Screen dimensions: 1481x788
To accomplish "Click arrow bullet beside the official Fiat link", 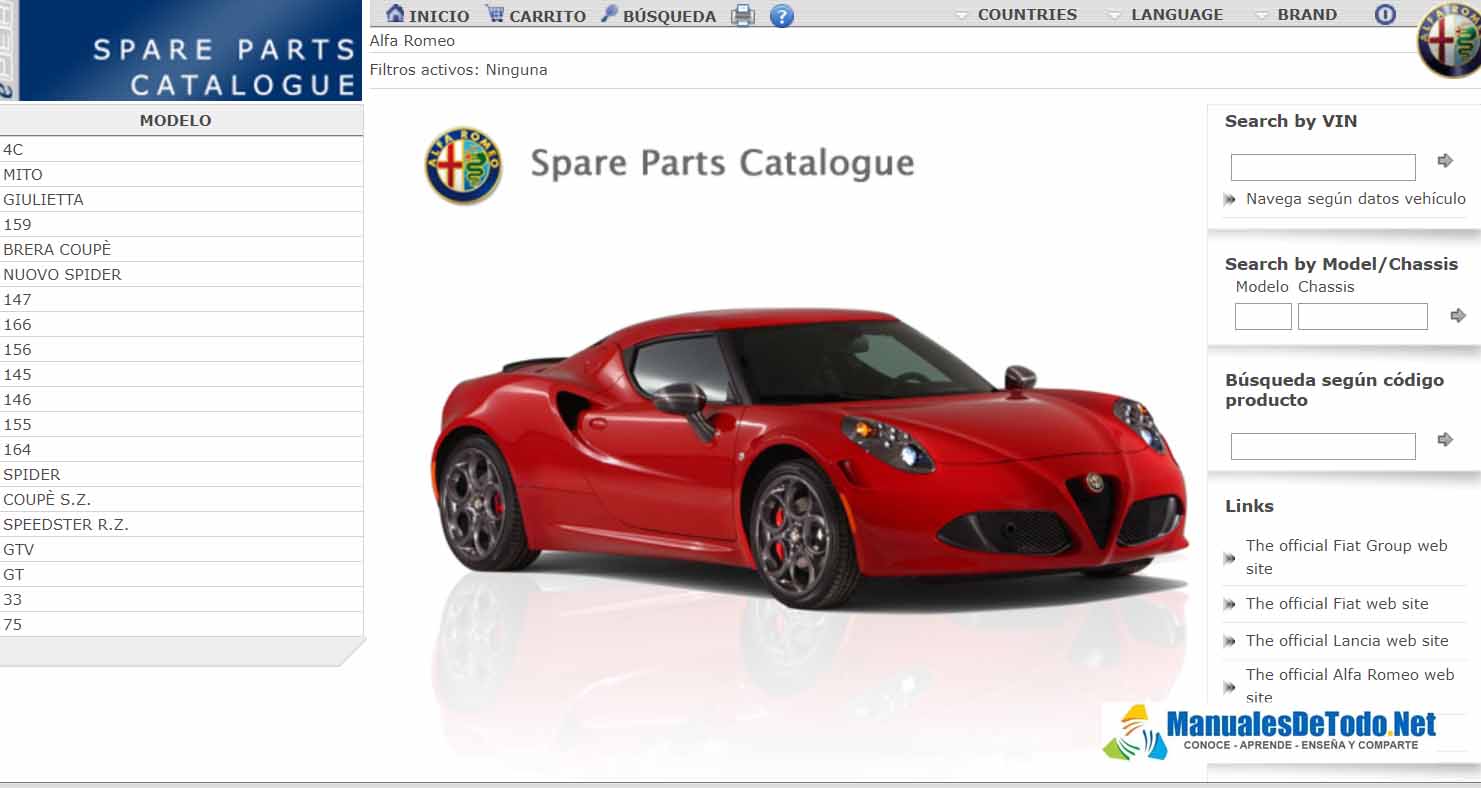I will point(1230,605).
